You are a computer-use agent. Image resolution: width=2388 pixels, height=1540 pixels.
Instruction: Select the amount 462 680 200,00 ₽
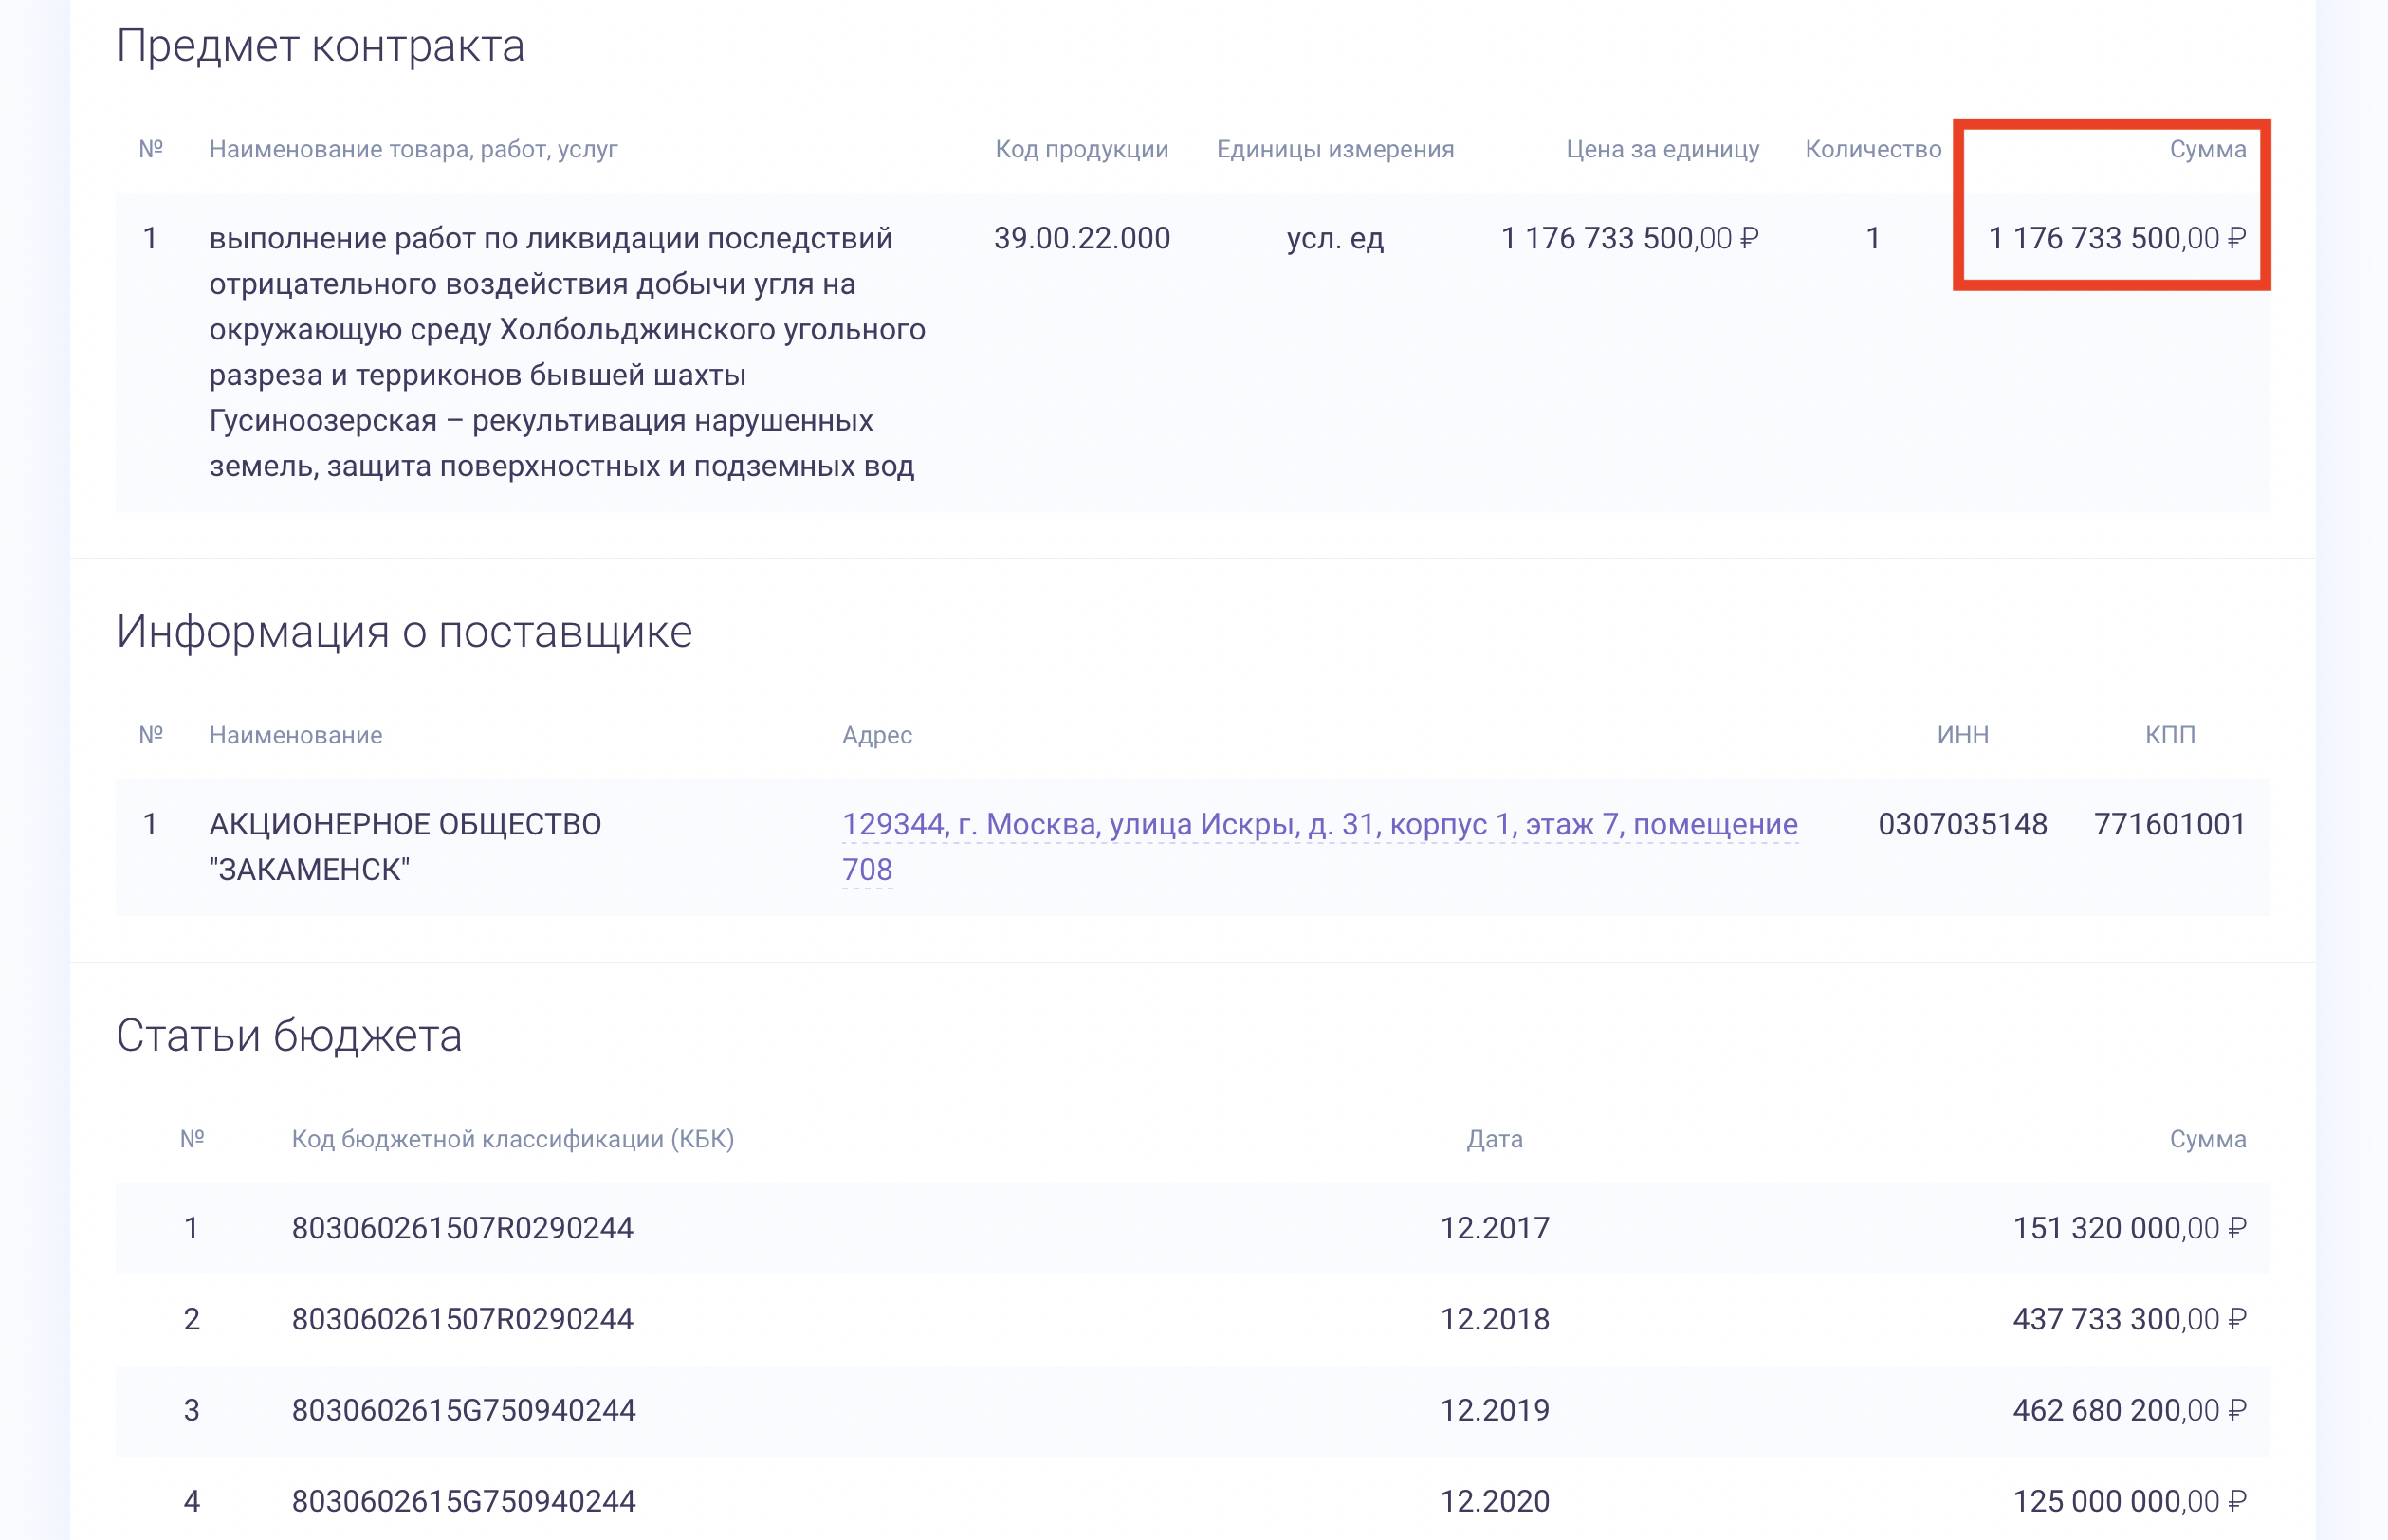tap(2130, 1410)
